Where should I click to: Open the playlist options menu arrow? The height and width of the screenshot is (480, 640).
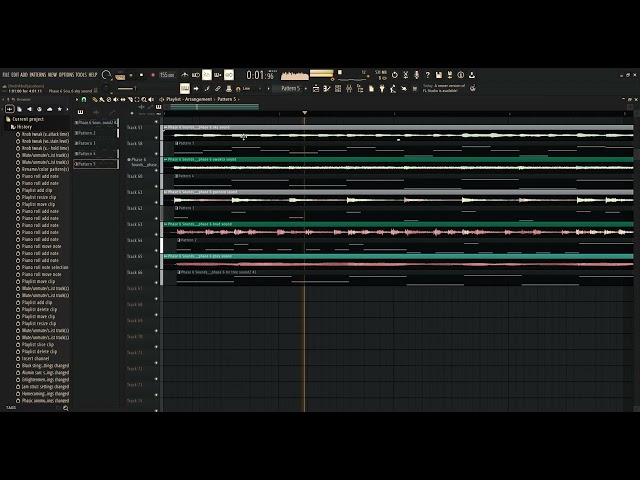tap(77, 99)
